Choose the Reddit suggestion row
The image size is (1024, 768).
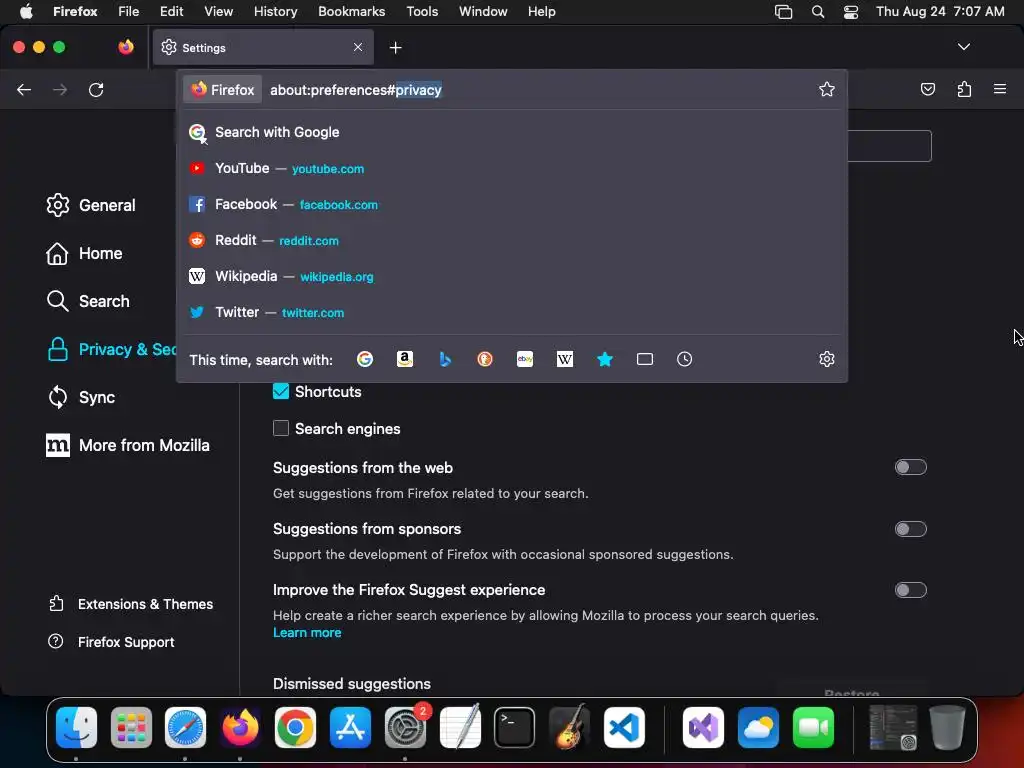(512, 240)
